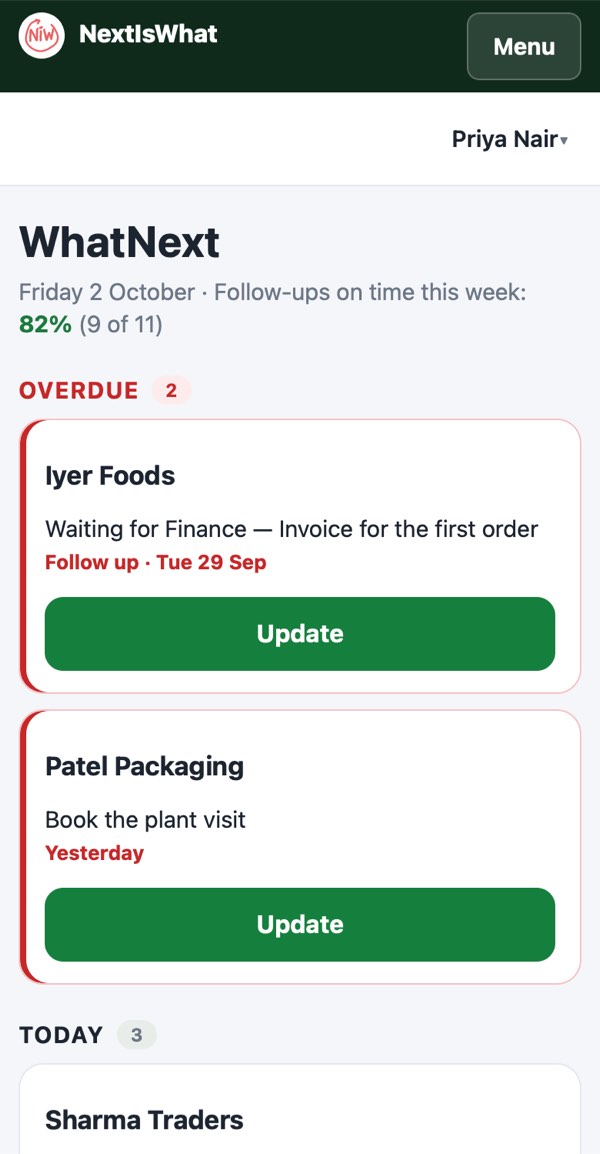Open the Patel Packaging card title

tap(144, 766)
